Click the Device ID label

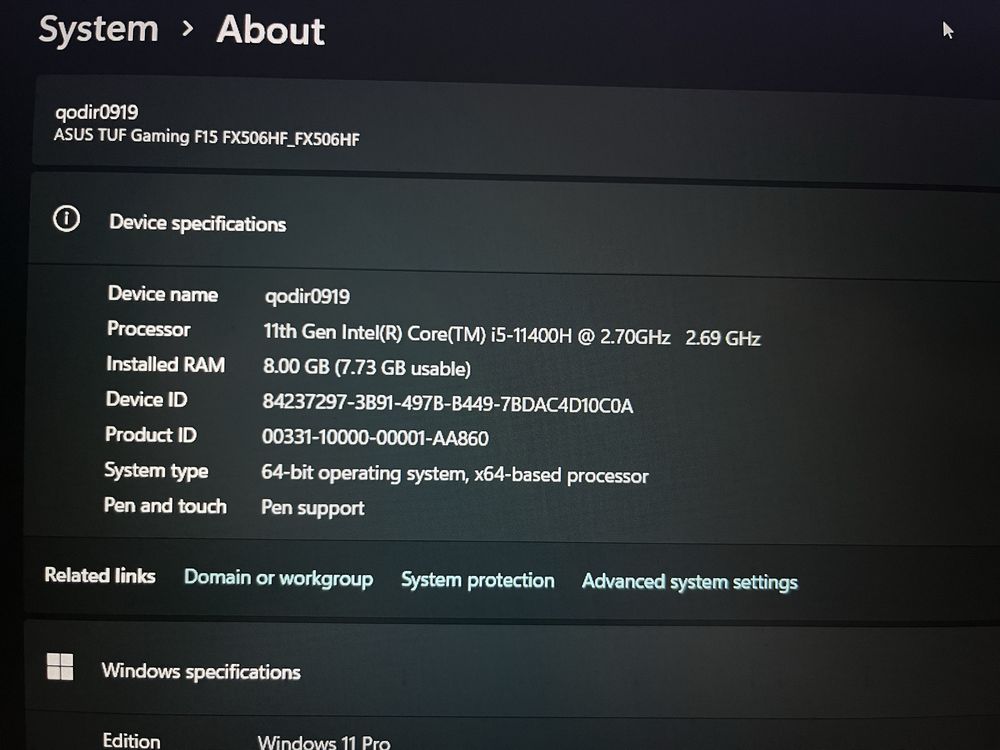(146, 399)
